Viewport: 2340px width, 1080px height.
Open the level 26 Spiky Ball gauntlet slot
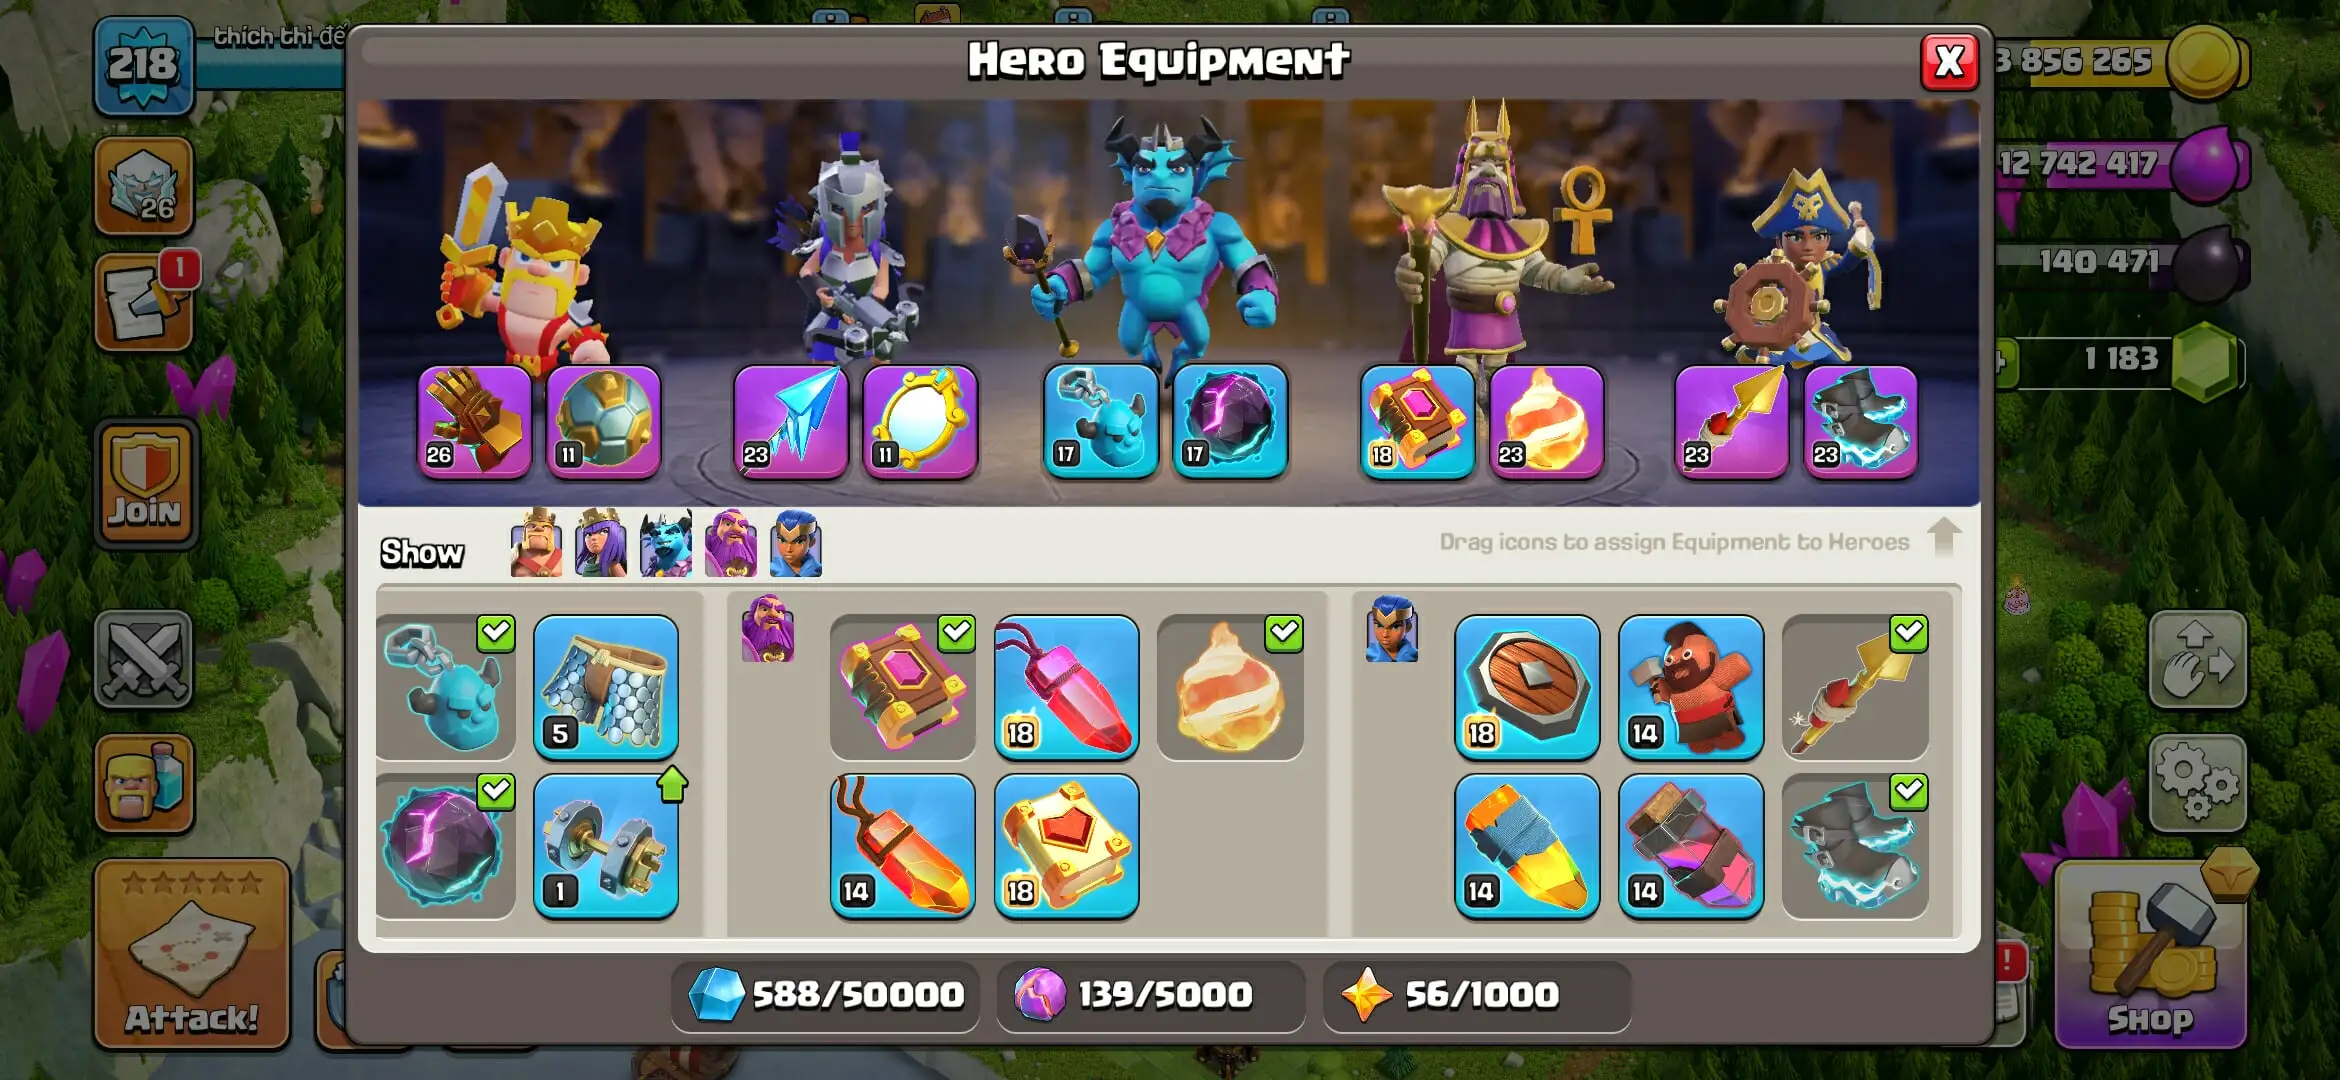click(x=475, y=421)
